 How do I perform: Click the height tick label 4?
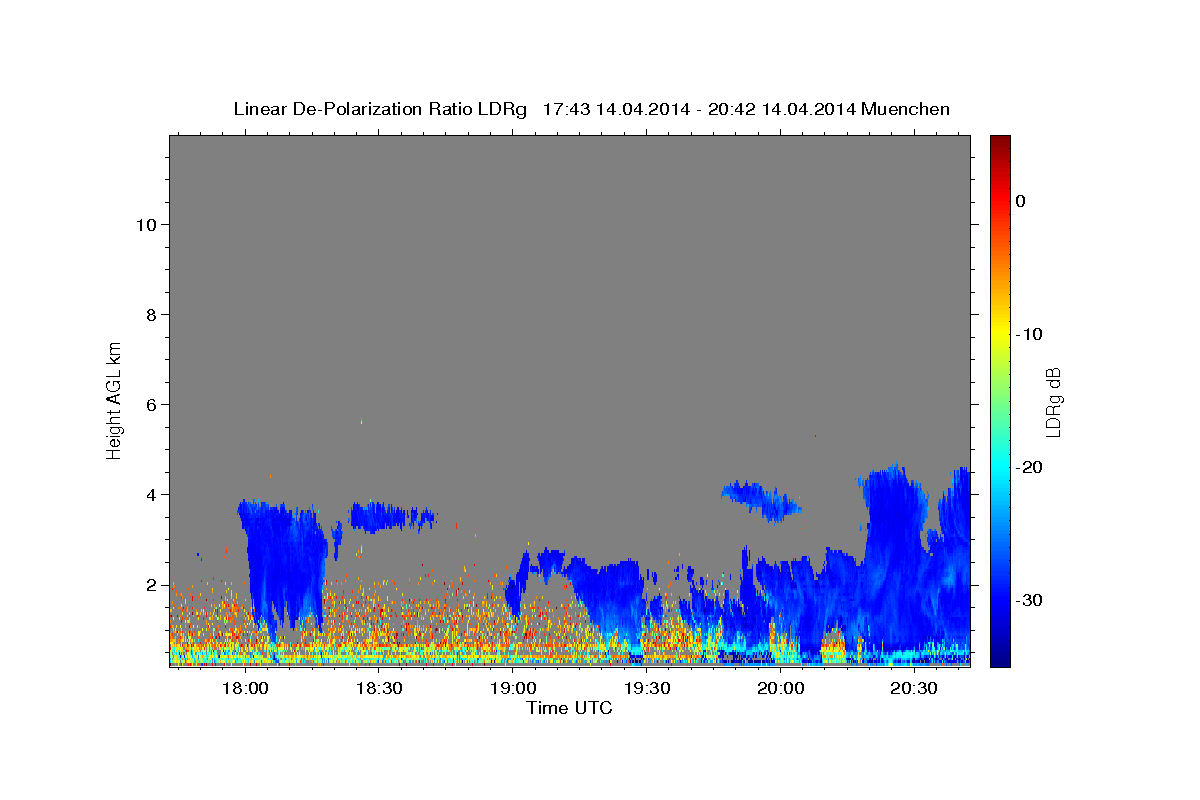151,494
